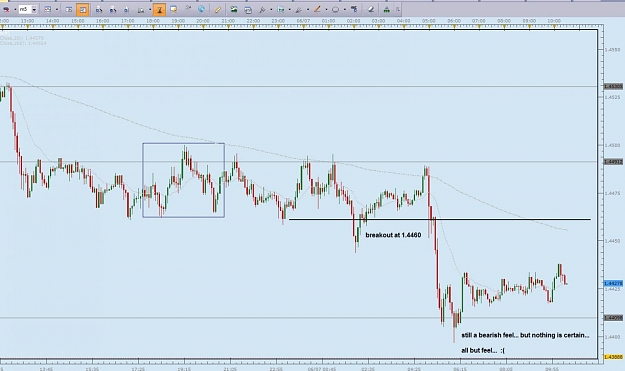Select the eraser tool

(x=371, y=10)
